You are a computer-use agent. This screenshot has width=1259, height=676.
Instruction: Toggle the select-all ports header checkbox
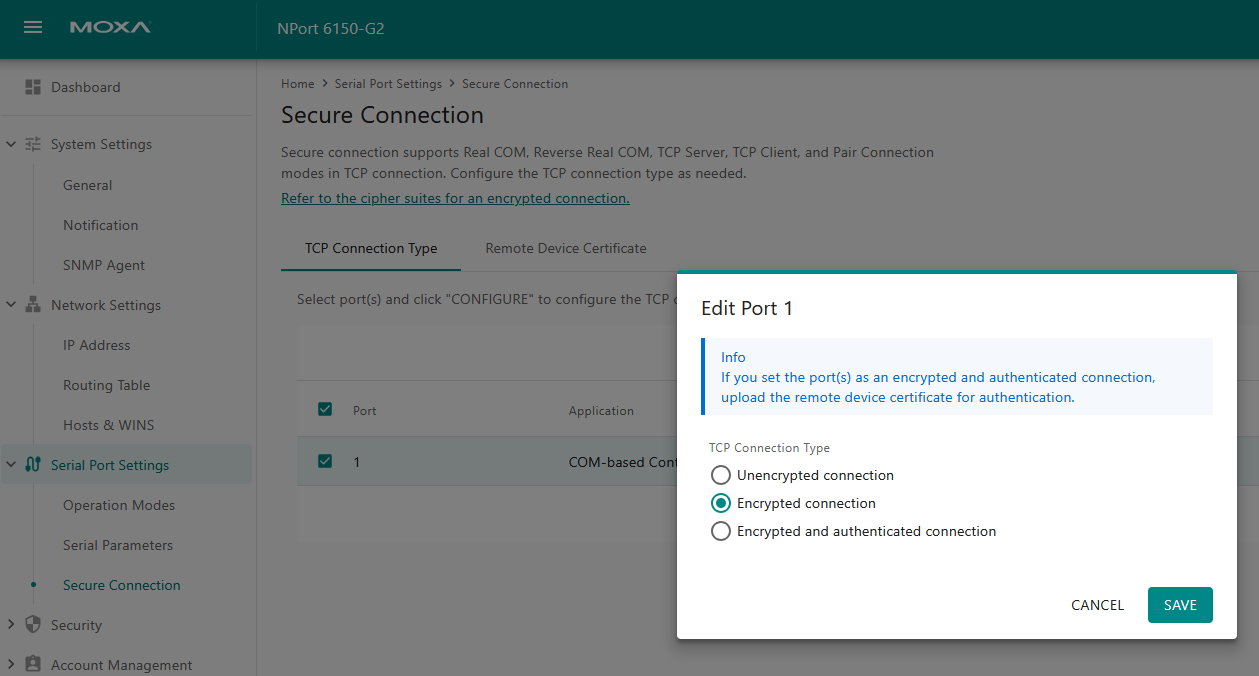325,409
